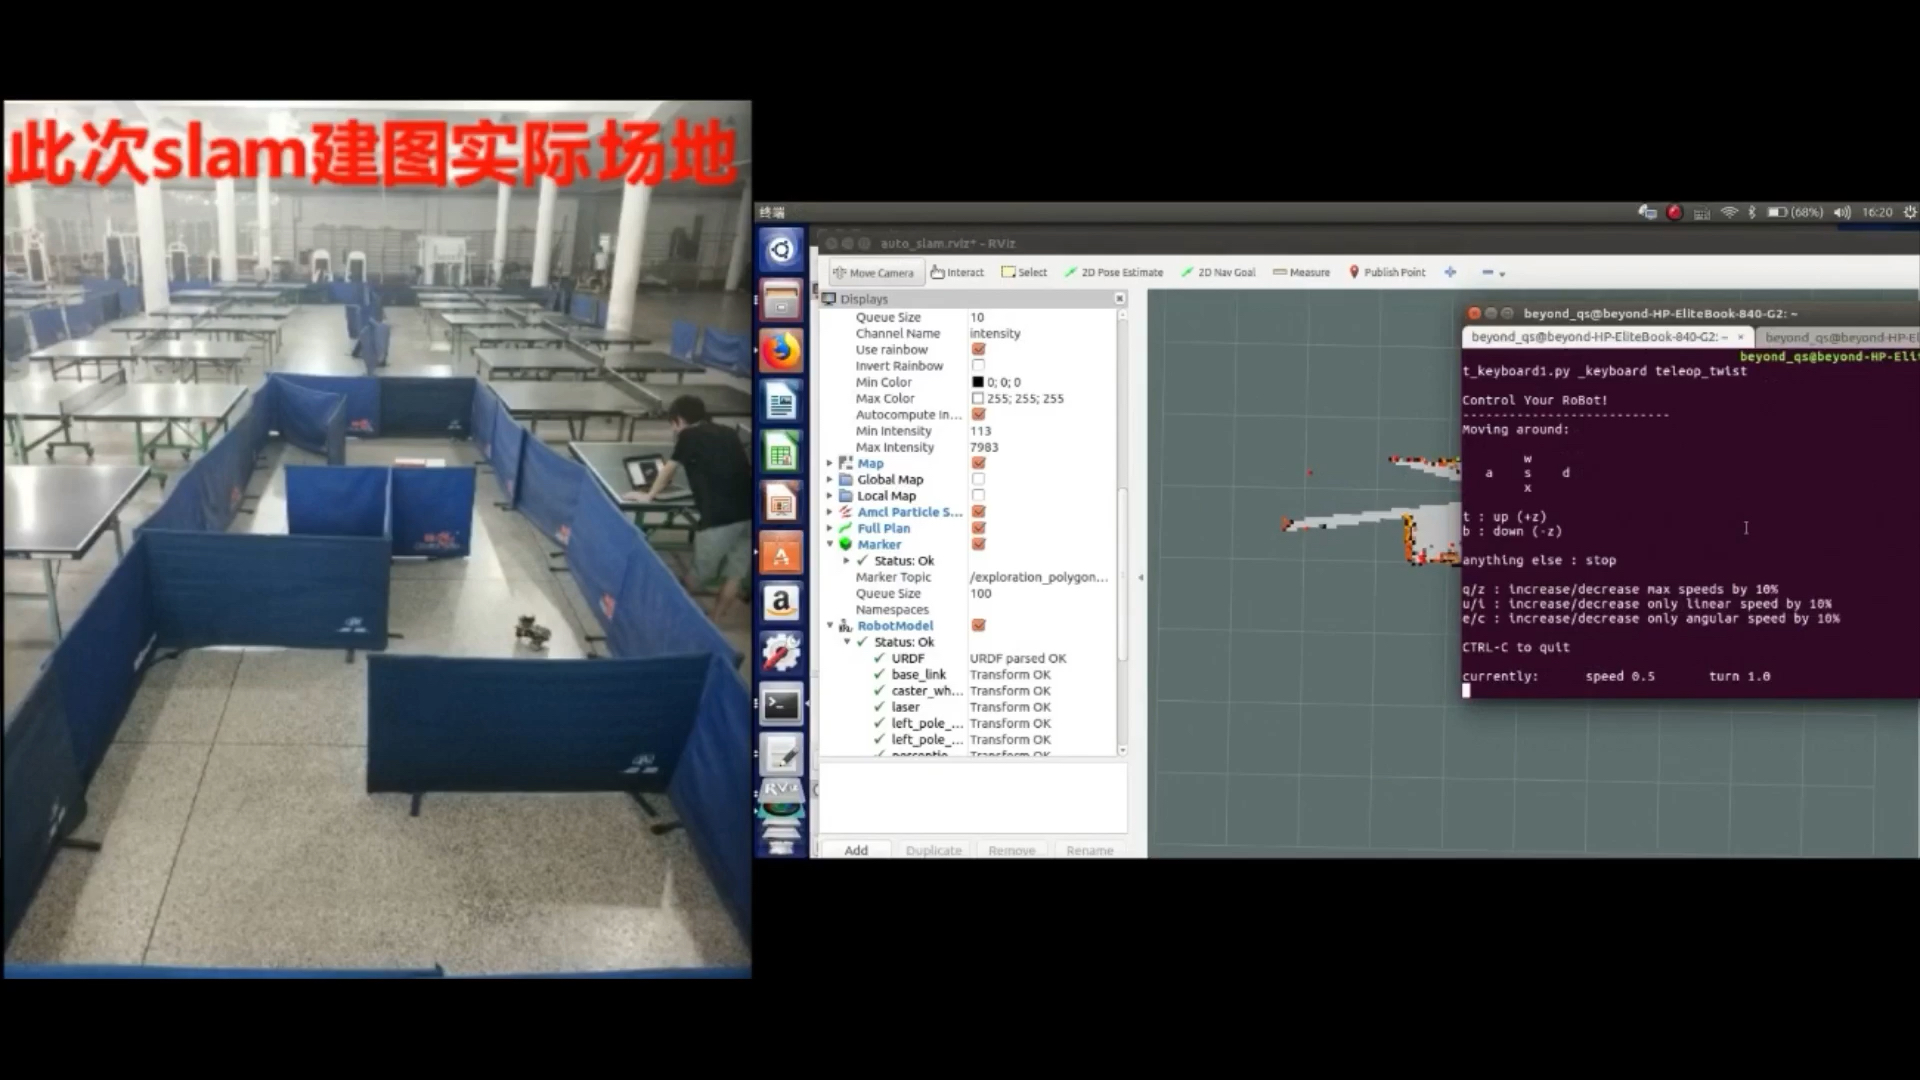Open Firefox from the Ubuntu launcher

(781, 351)
